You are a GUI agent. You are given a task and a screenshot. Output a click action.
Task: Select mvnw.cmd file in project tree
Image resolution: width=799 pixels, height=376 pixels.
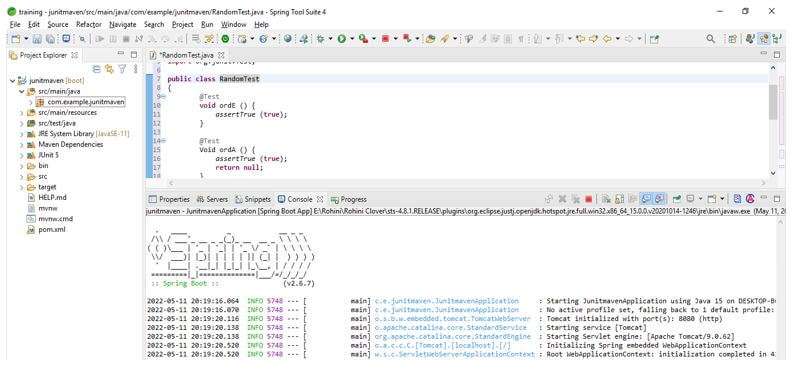pyautogui.click(x=56, y=219)
